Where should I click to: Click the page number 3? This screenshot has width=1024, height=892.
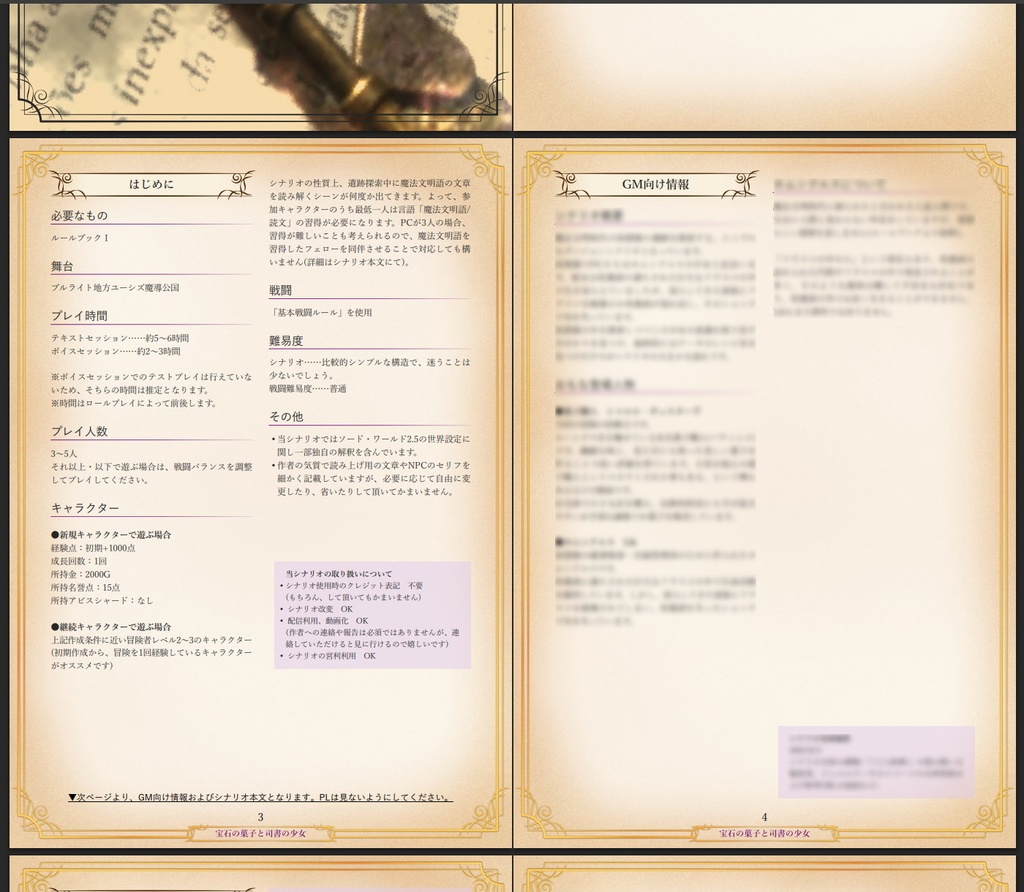263,817
